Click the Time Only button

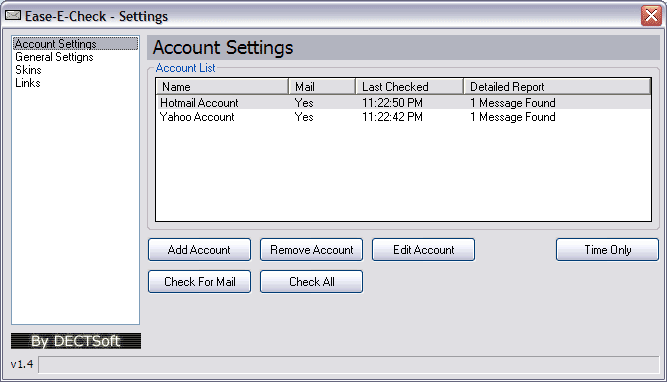tap(607, 250)
